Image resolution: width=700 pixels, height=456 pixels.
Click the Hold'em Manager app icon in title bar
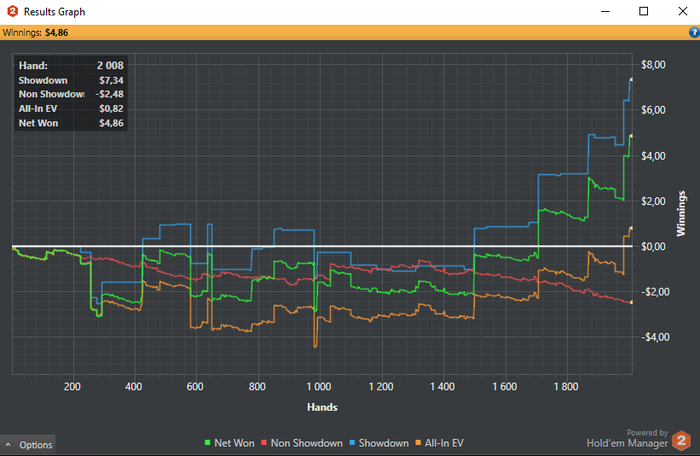(x=12, y=11)
